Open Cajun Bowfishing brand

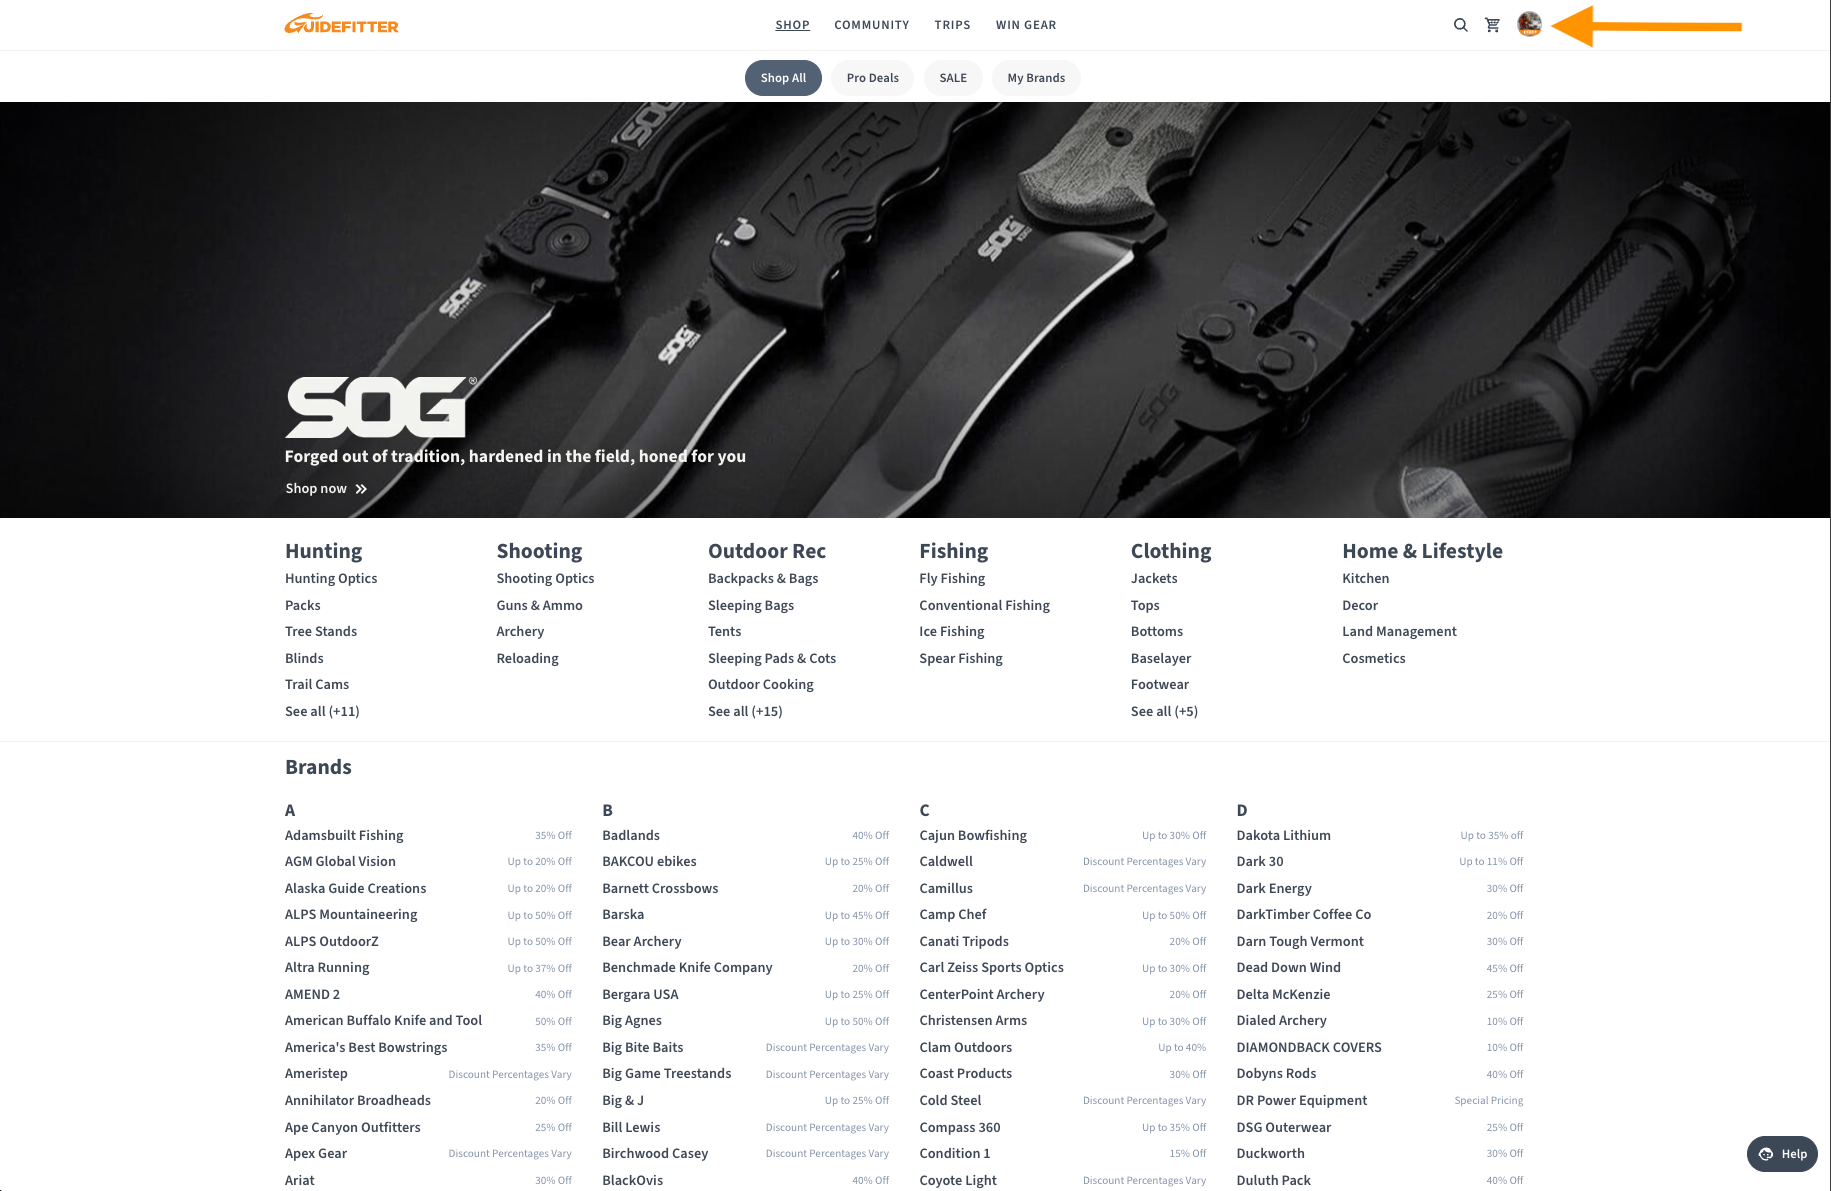click(973, 836)
